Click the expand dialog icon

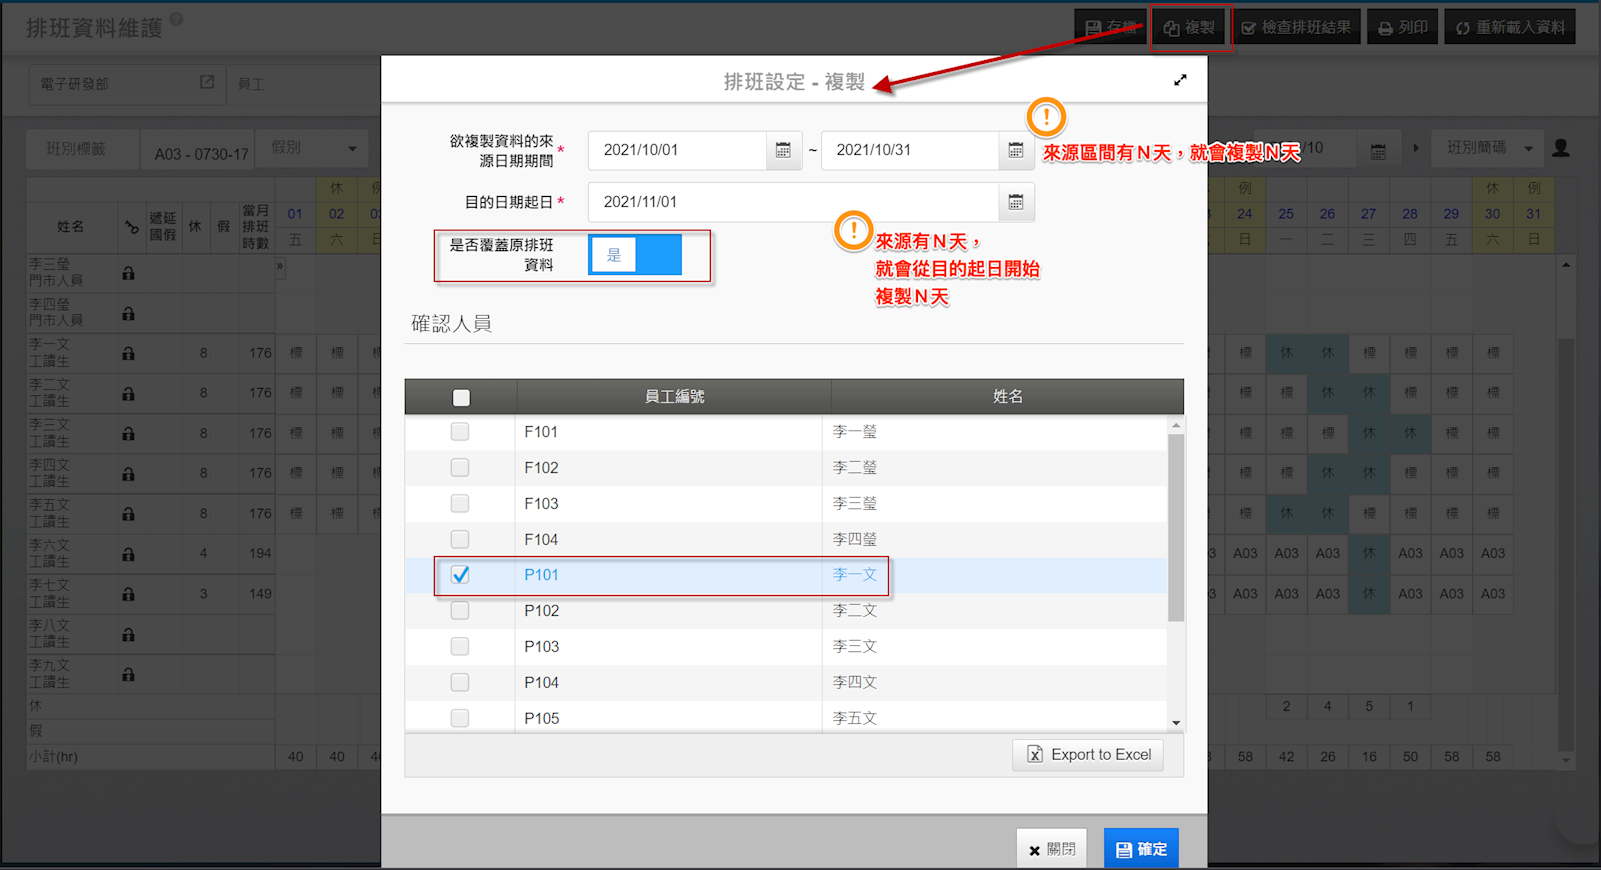(1180, 80)
